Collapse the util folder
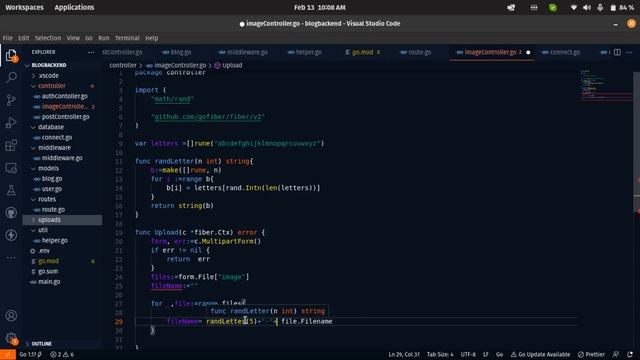The image size is (640, 360). (x=43, y=230)
